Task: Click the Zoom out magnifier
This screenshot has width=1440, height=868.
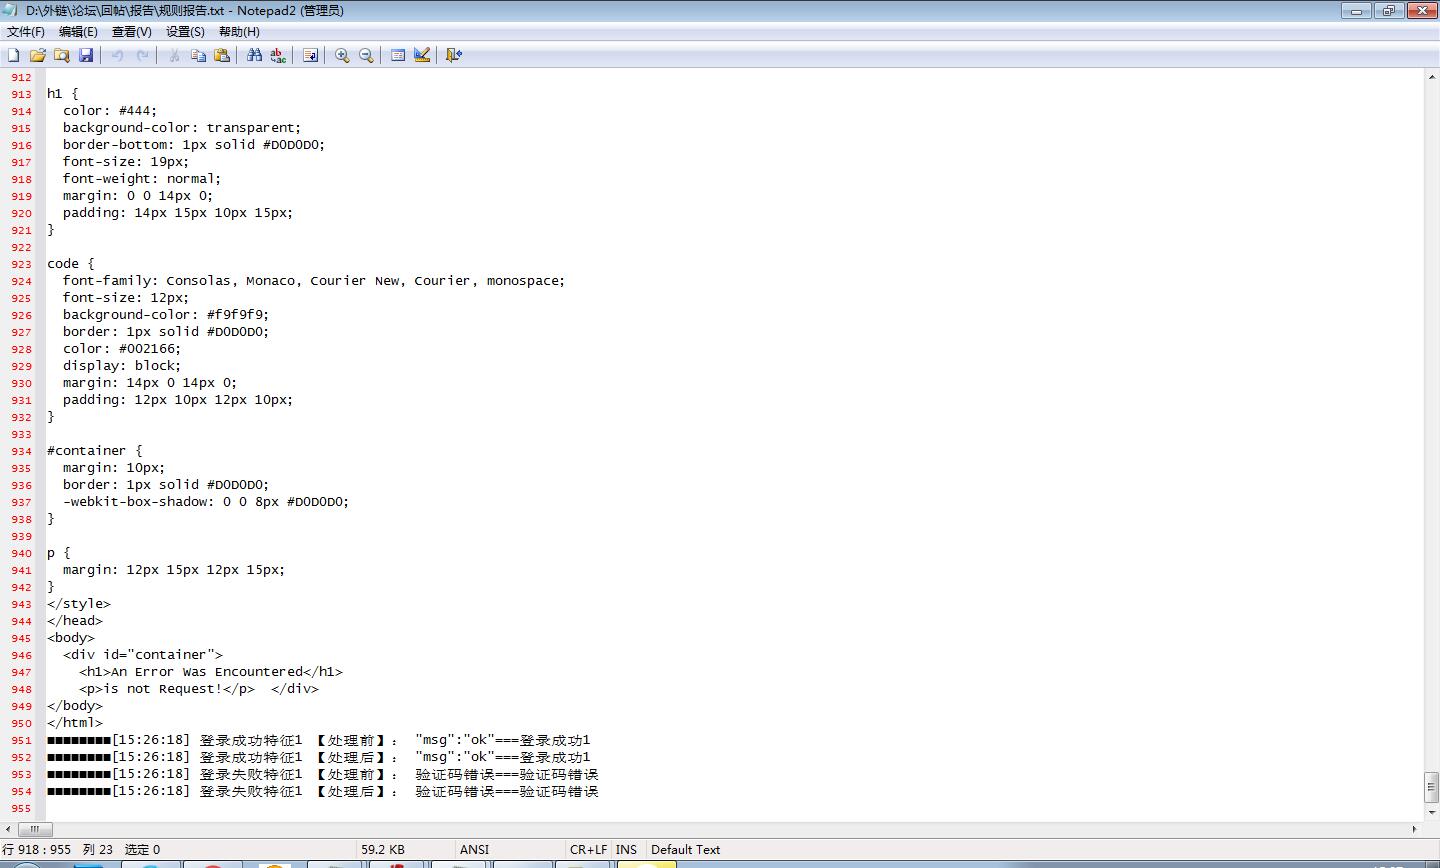Action: [366, 55]
